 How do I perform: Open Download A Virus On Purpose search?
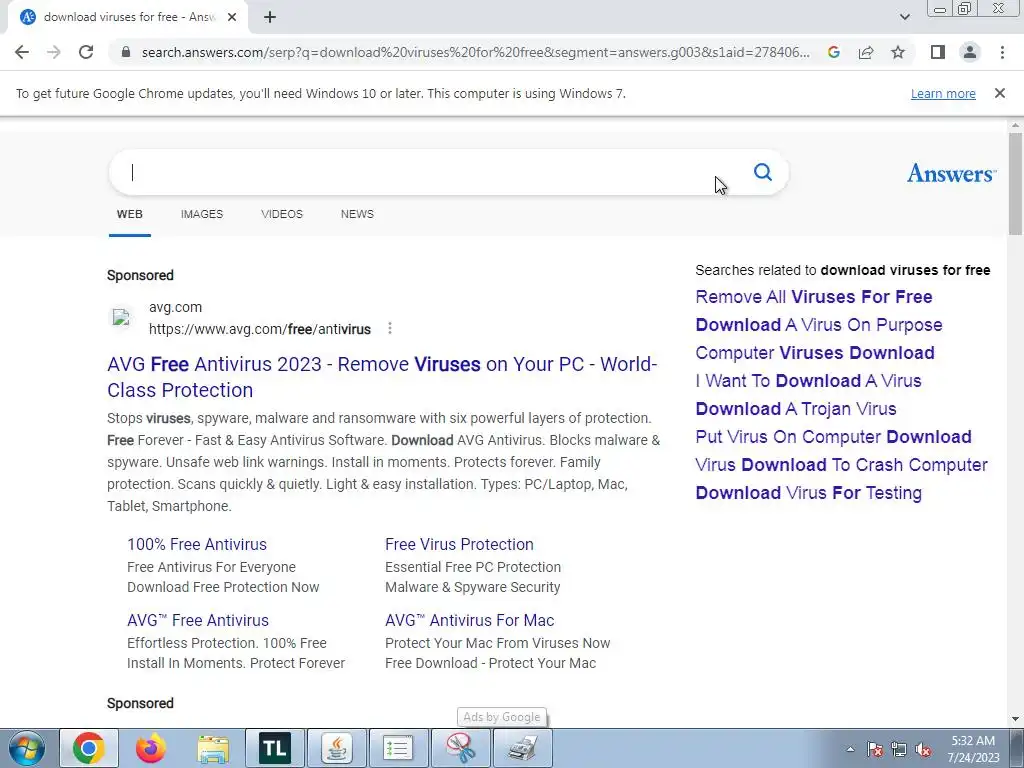819,325
